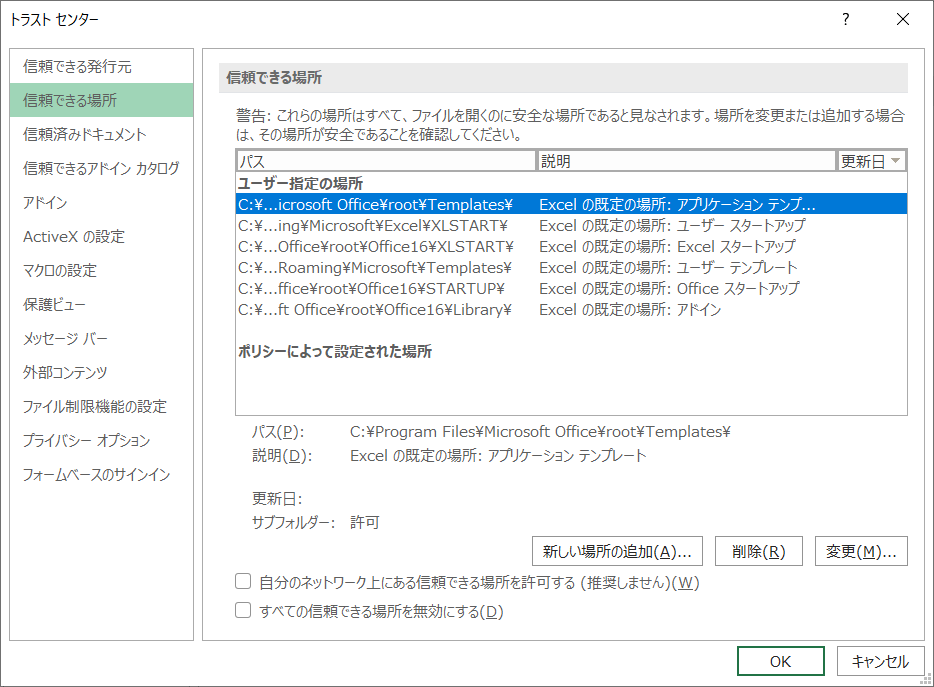The width and height of the screenshot is (934, 687).
Task: Select メッセージ バー in the sidebar
Action: [x=101, y=338]
